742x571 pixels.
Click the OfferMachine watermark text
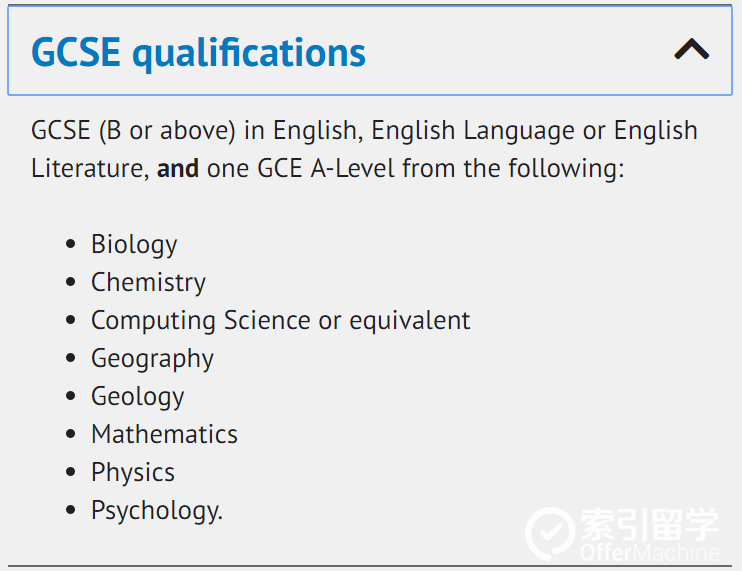click(x=650, y=553)
